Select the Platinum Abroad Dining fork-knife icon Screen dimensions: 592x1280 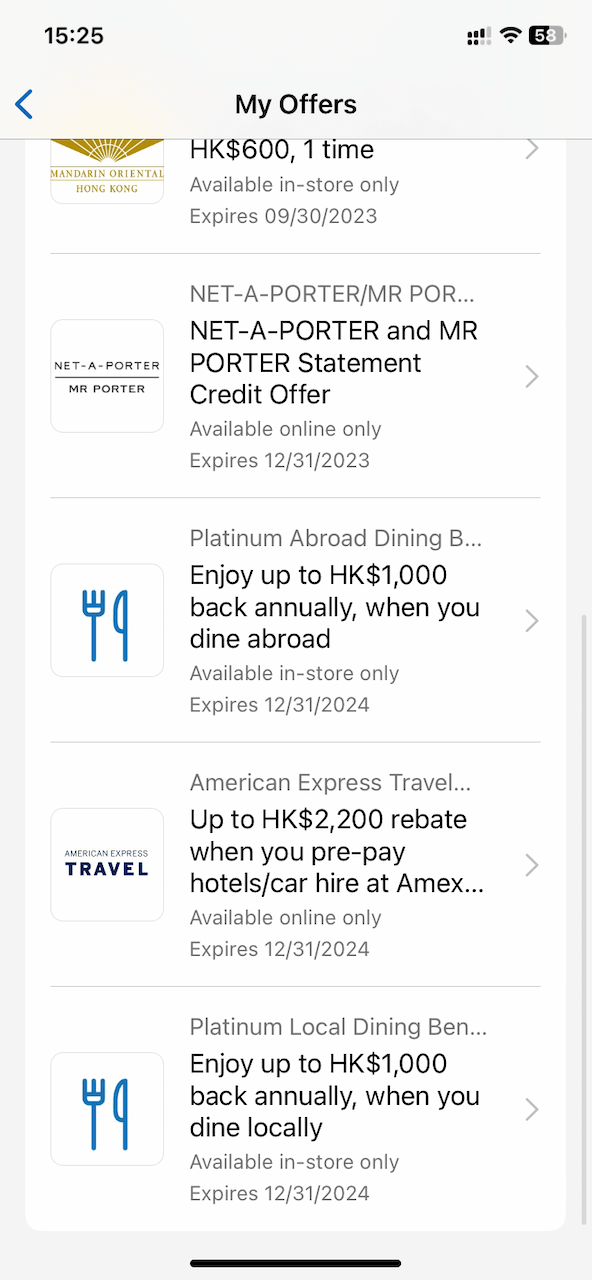coord(107,620)
